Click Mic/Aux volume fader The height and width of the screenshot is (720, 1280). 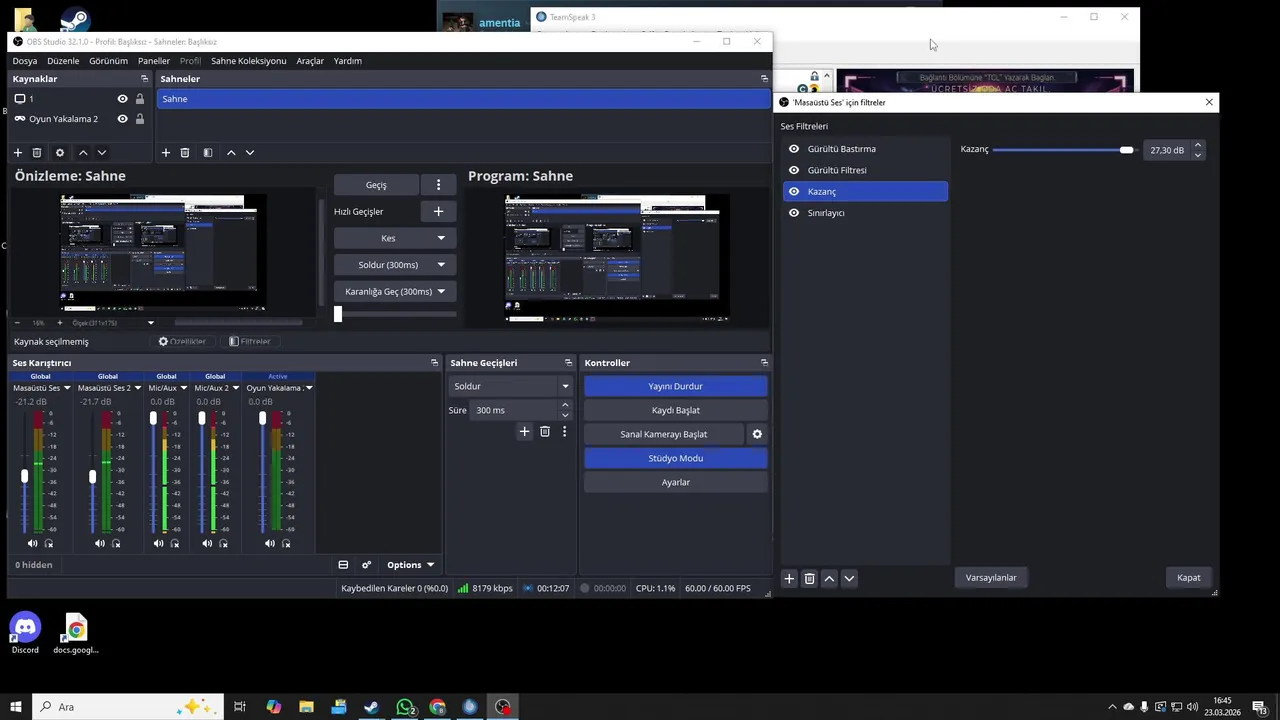point(153,472)
